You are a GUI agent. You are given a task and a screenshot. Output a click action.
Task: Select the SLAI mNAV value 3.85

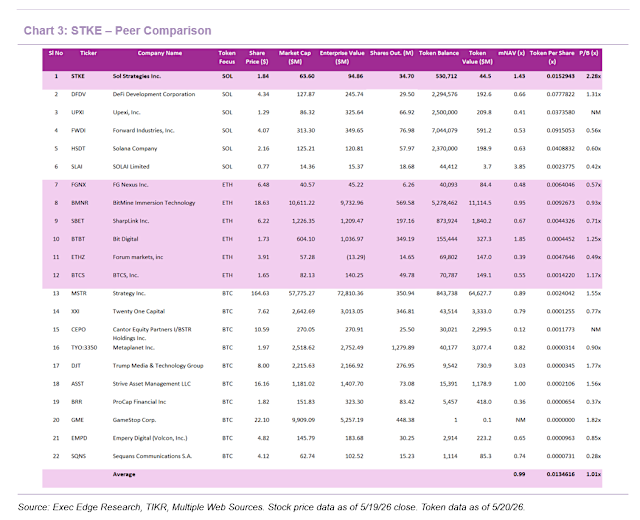click(519, 167)
